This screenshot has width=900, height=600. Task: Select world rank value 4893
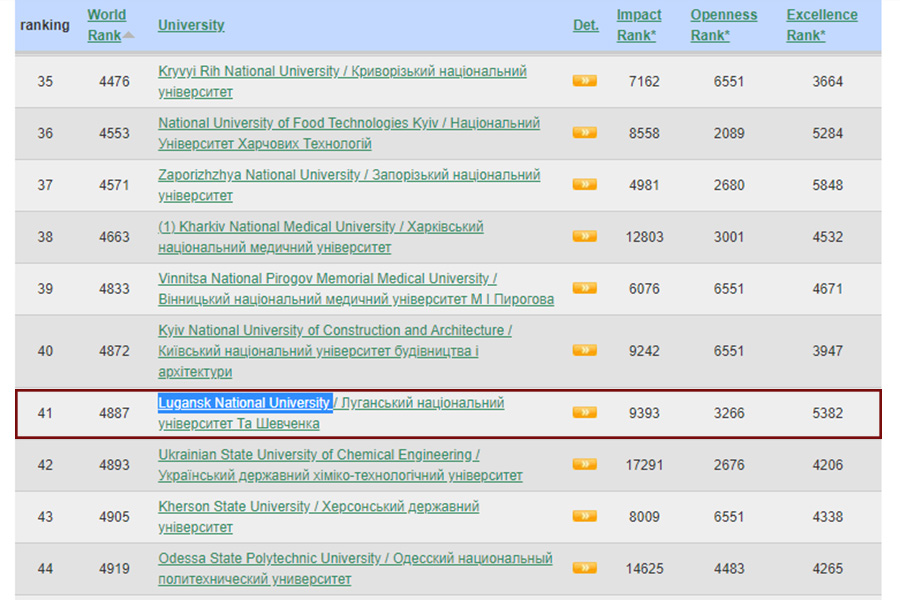[114, 464]
